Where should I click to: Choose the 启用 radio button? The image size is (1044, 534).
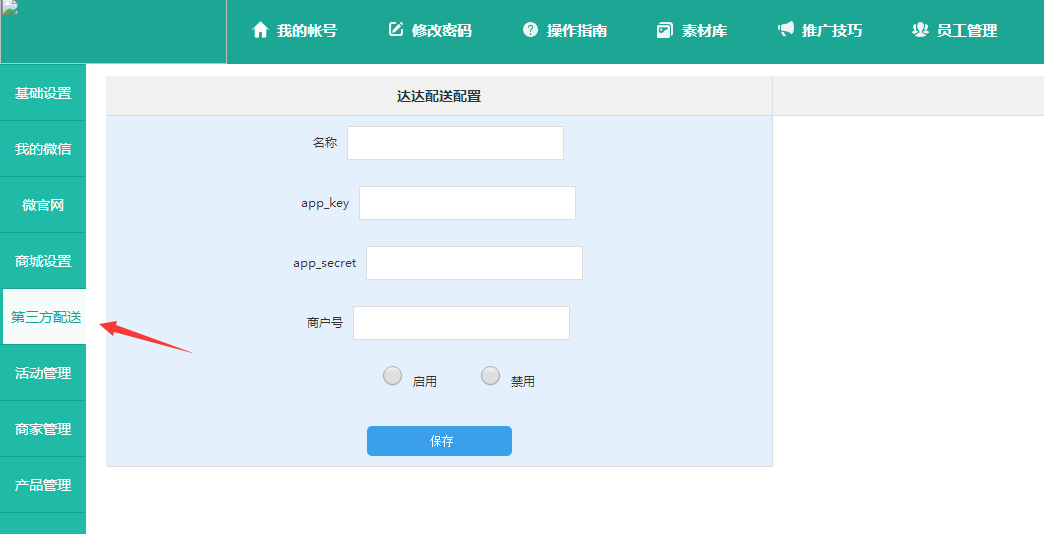coord(393,376)
